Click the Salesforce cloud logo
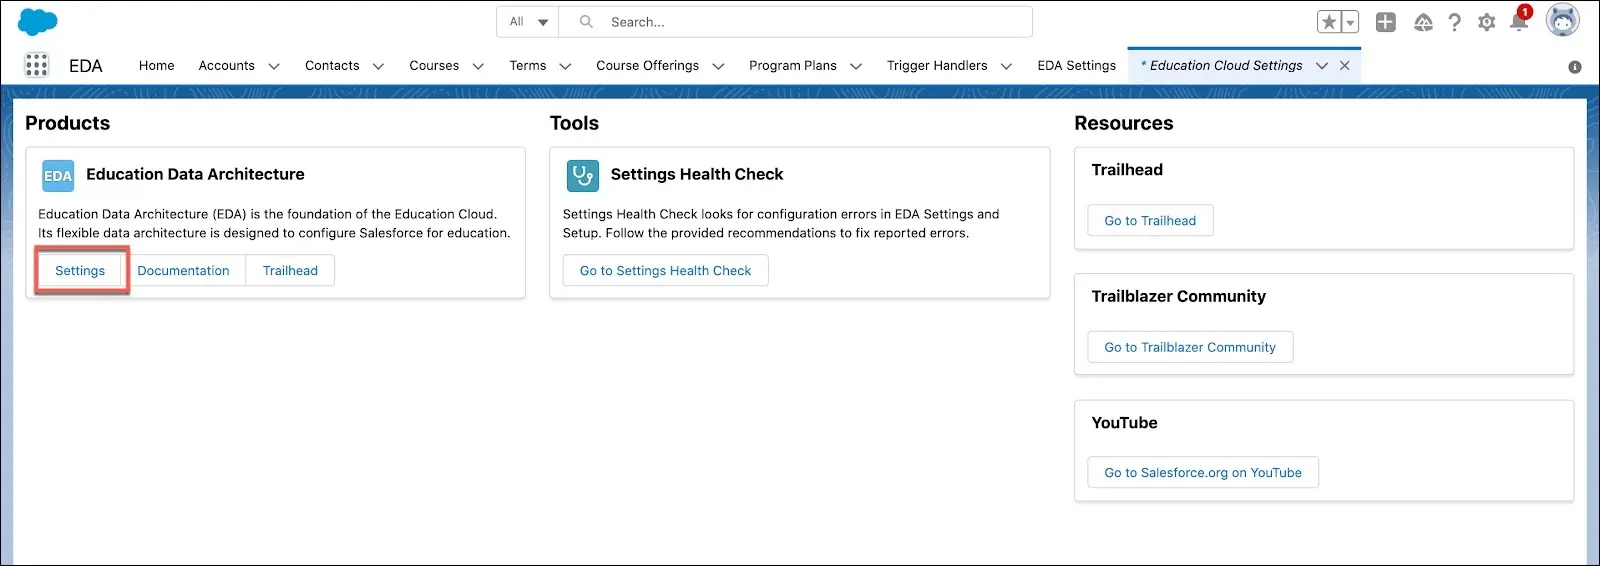The image size is (1600, 566). pyautogui.click(x=38, y=21)
